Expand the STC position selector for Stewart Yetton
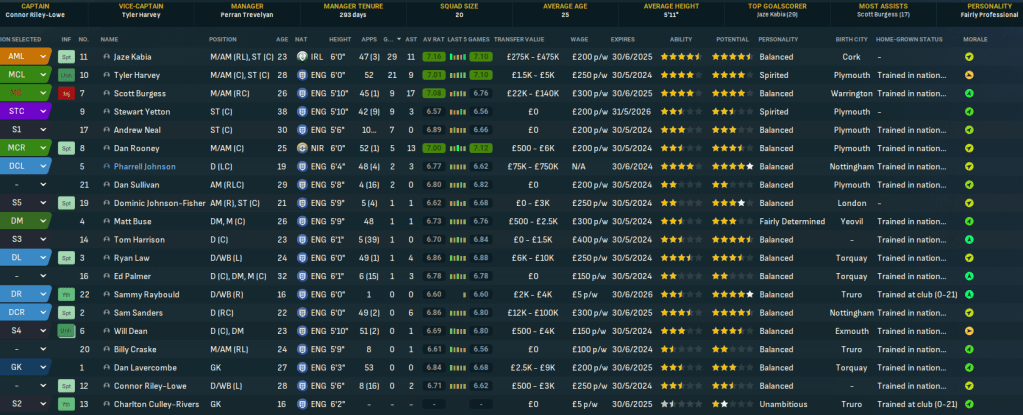The height and width of the screenshot is (415, 1023). click(42, 111)
